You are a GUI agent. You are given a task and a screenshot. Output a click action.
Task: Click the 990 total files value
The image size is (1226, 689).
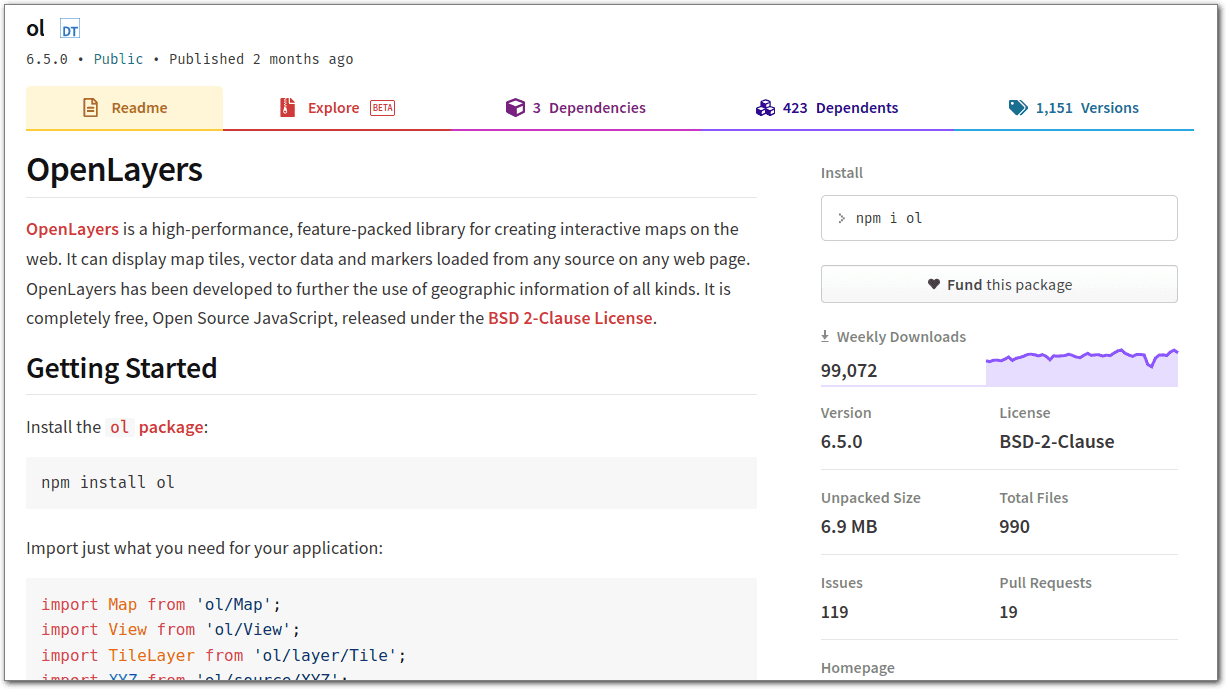(1014, 526)
